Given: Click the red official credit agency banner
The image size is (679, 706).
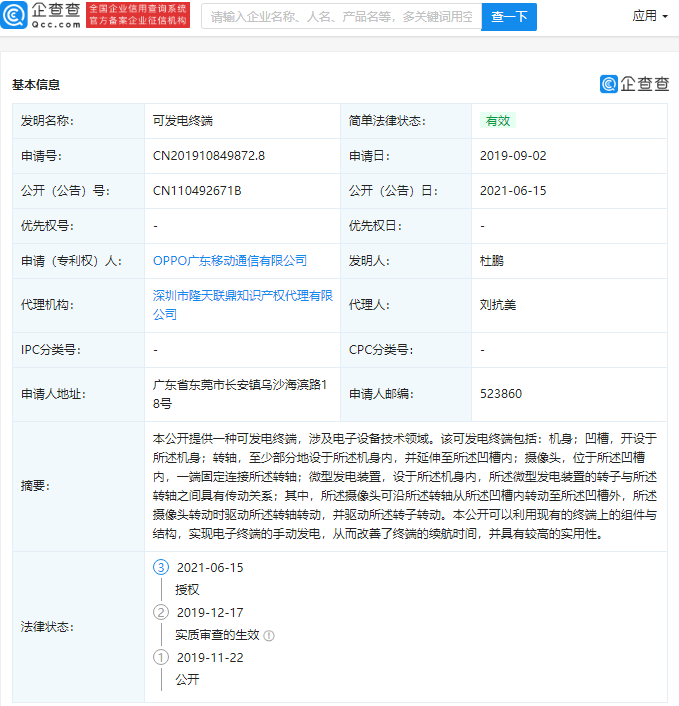Looking at the screenshot, I should 138,15.
